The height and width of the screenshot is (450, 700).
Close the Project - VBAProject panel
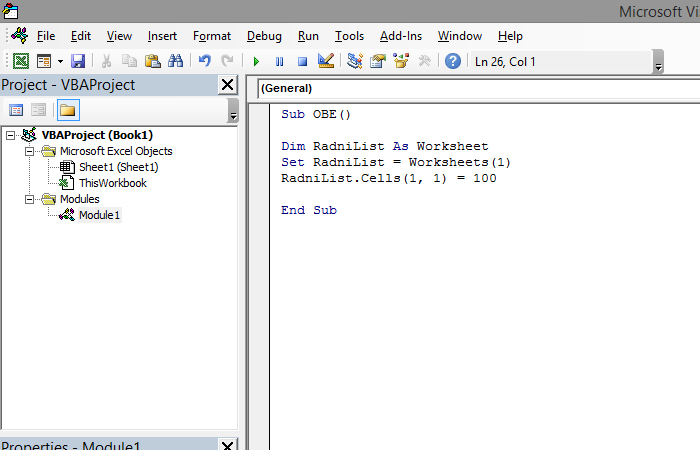point(227,85)
